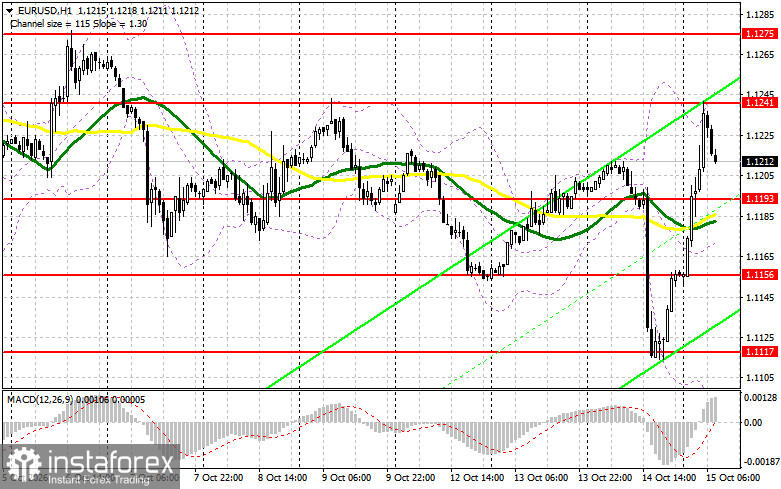Screen dimensions: 781x489
Task: Click the 1.1145 value on the price scale
Action: tap(760, 298)
